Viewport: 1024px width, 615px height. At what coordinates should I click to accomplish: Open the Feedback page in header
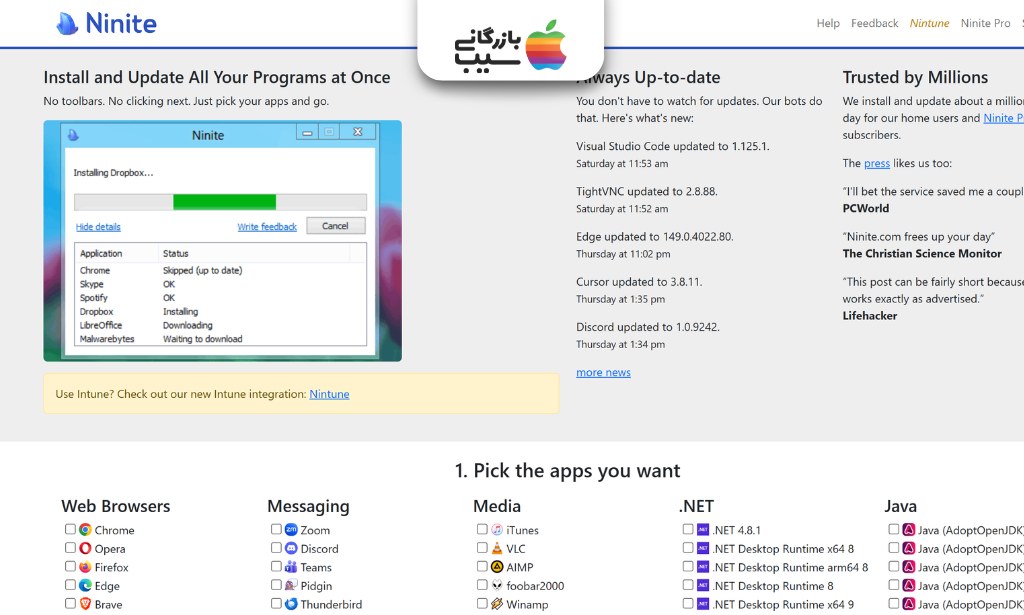(874, 24)
